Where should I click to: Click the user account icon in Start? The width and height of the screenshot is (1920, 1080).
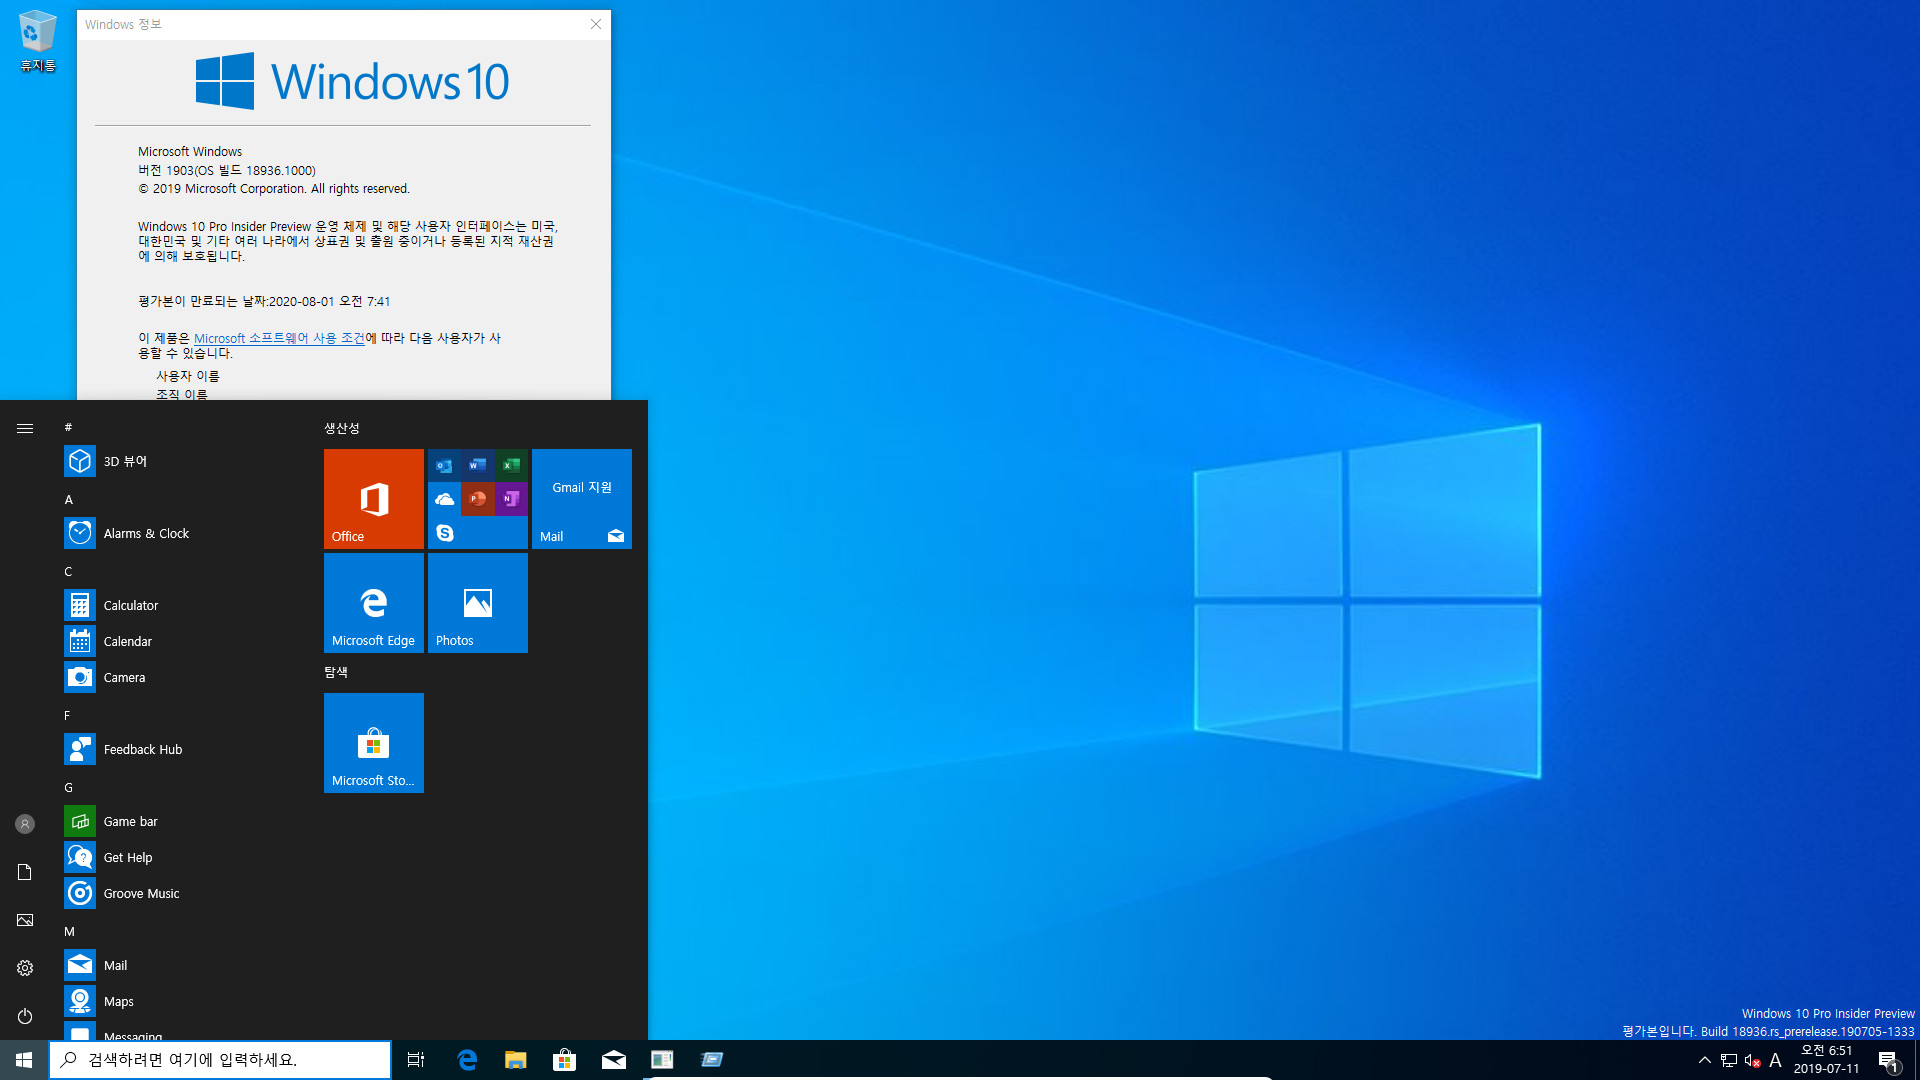25,824
